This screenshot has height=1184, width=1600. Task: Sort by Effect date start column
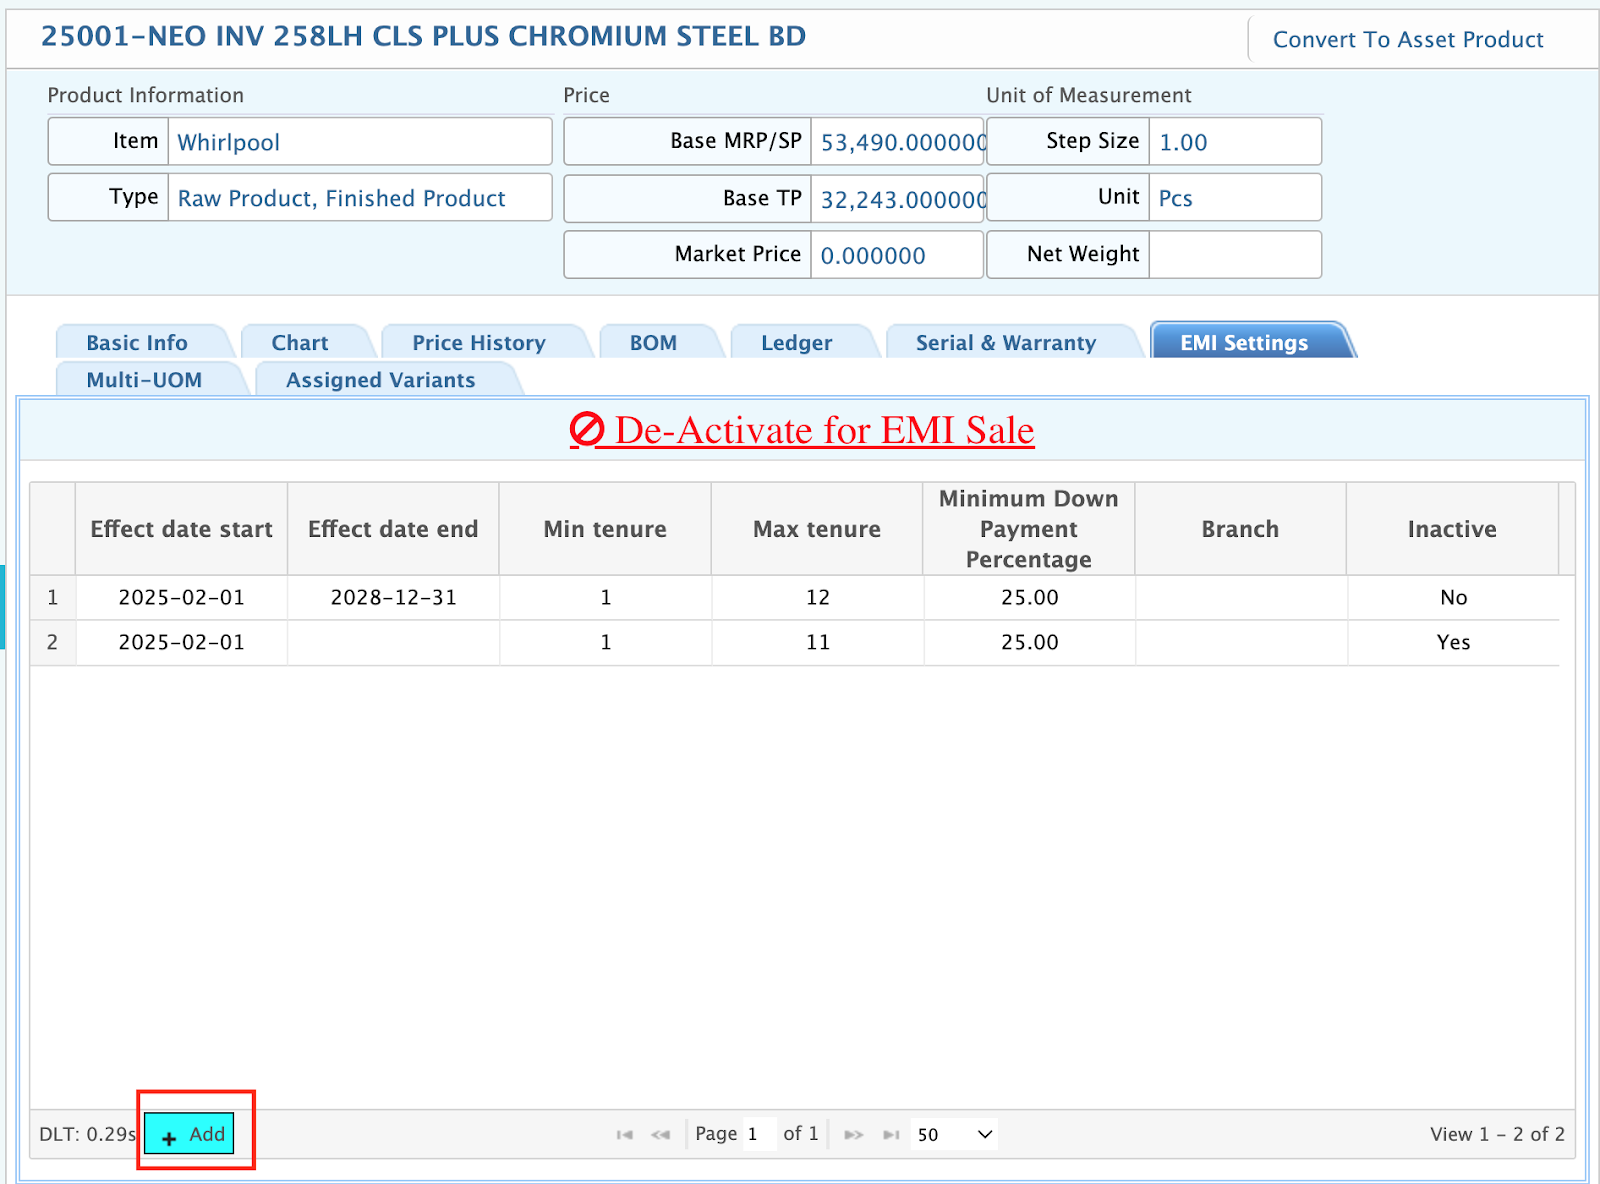pos(181,529)
